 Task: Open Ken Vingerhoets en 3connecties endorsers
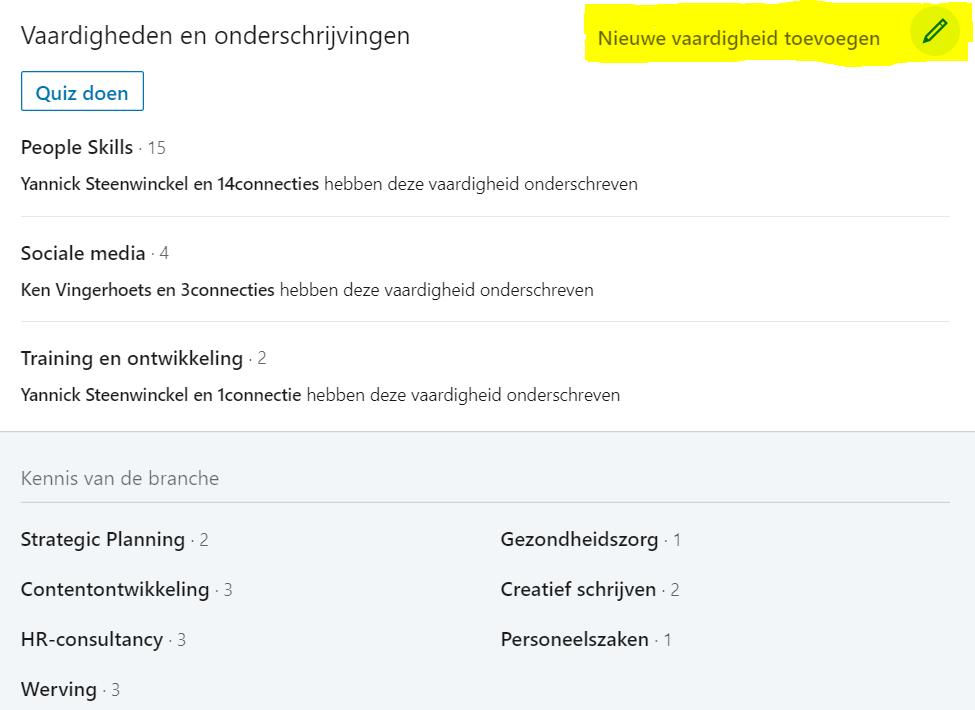point(148,290)
